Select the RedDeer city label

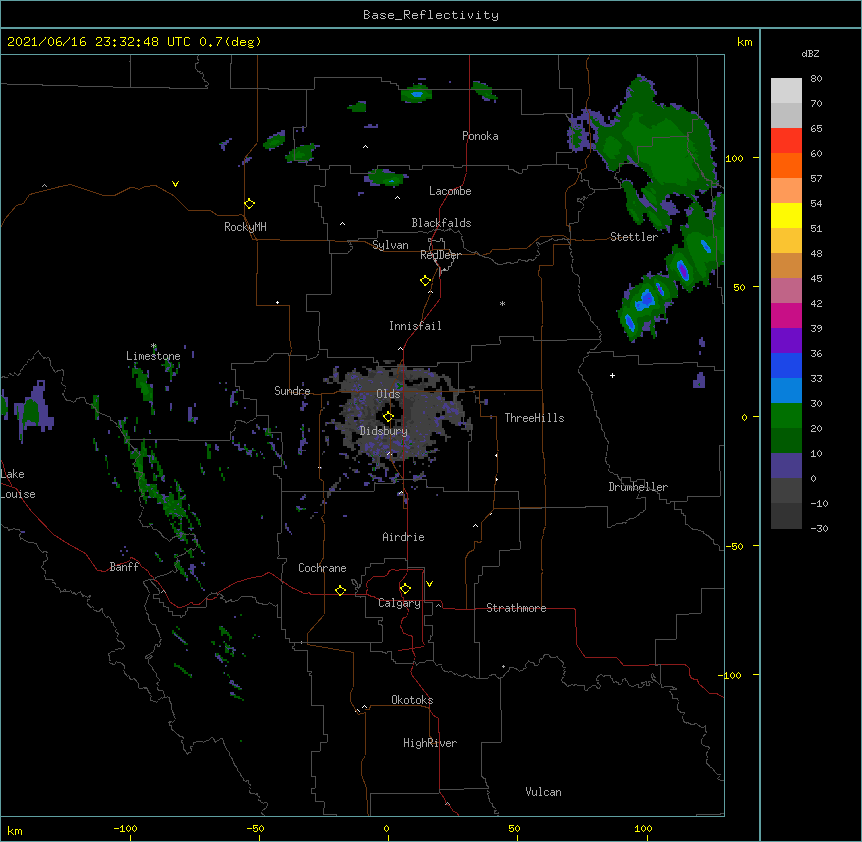click(x=440, y=255)
